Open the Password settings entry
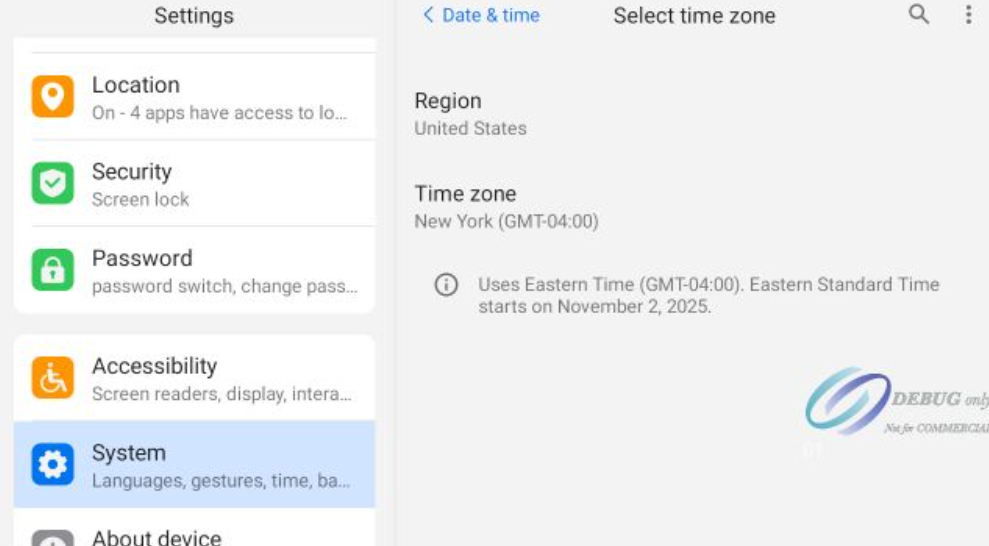Viewport: 989px width, 546px height. [x=219, y=271]
